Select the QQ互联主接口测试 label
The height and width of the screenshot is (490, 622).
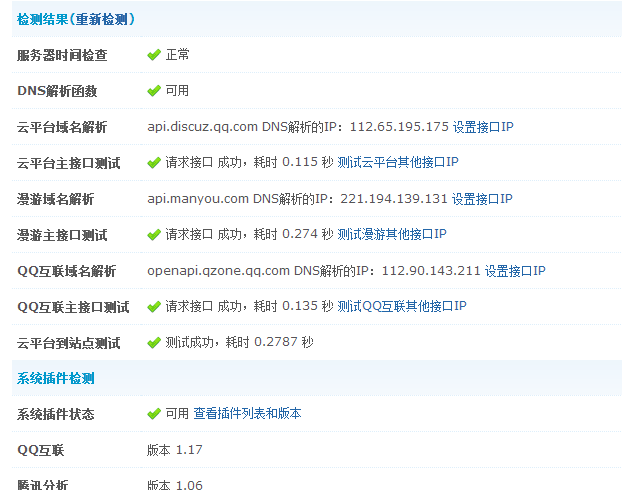pyautogui.click(x=73, y=307)
